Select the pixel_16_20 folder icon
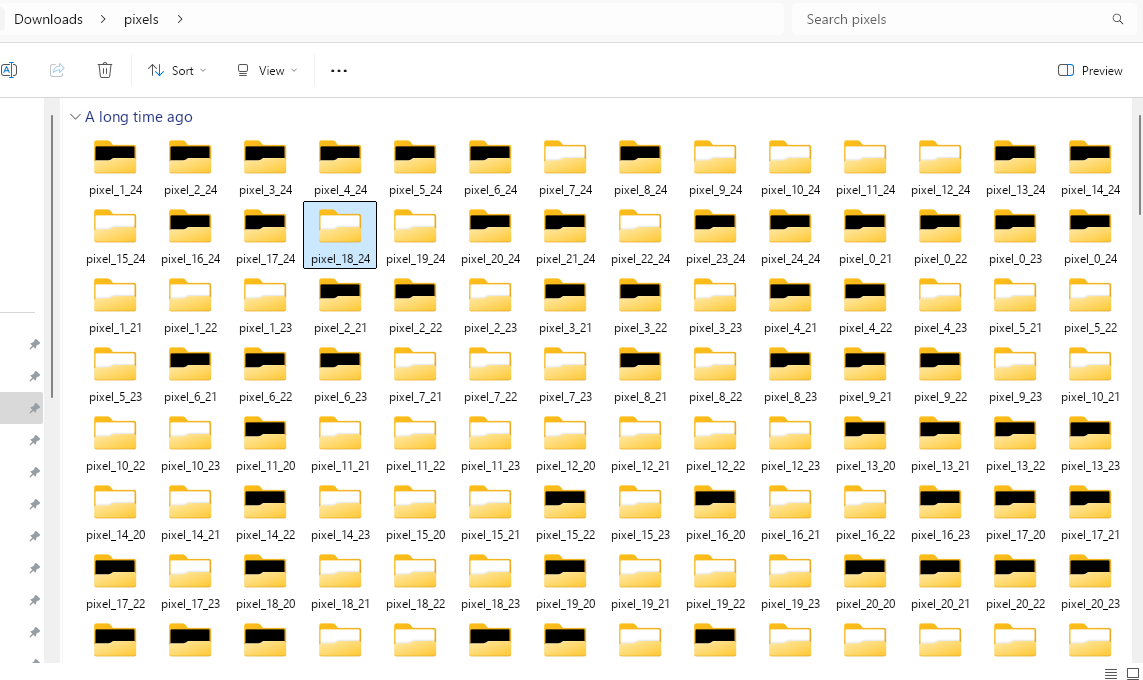1143x680 pixels. click(x=715, y=502)
